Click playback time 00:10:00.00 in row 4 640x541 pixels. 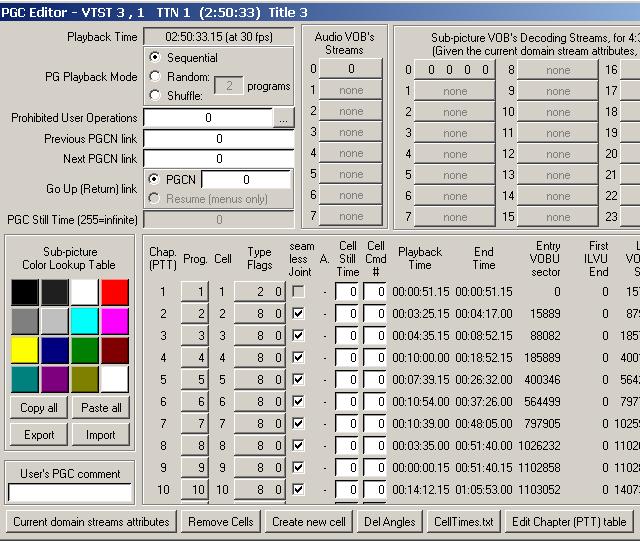click(421, 358)
